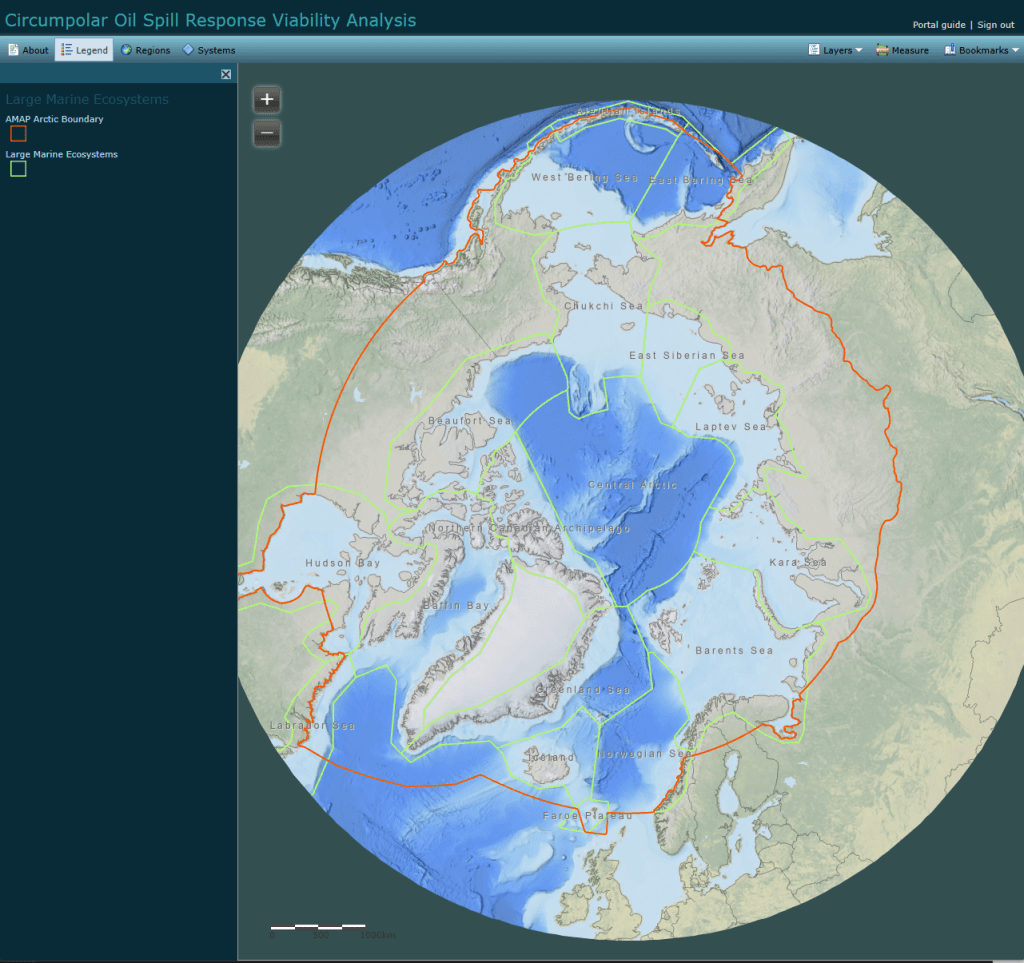1024x963 pixels.
Task: Open the Measure tool
Action: click(x=902, y=50)
